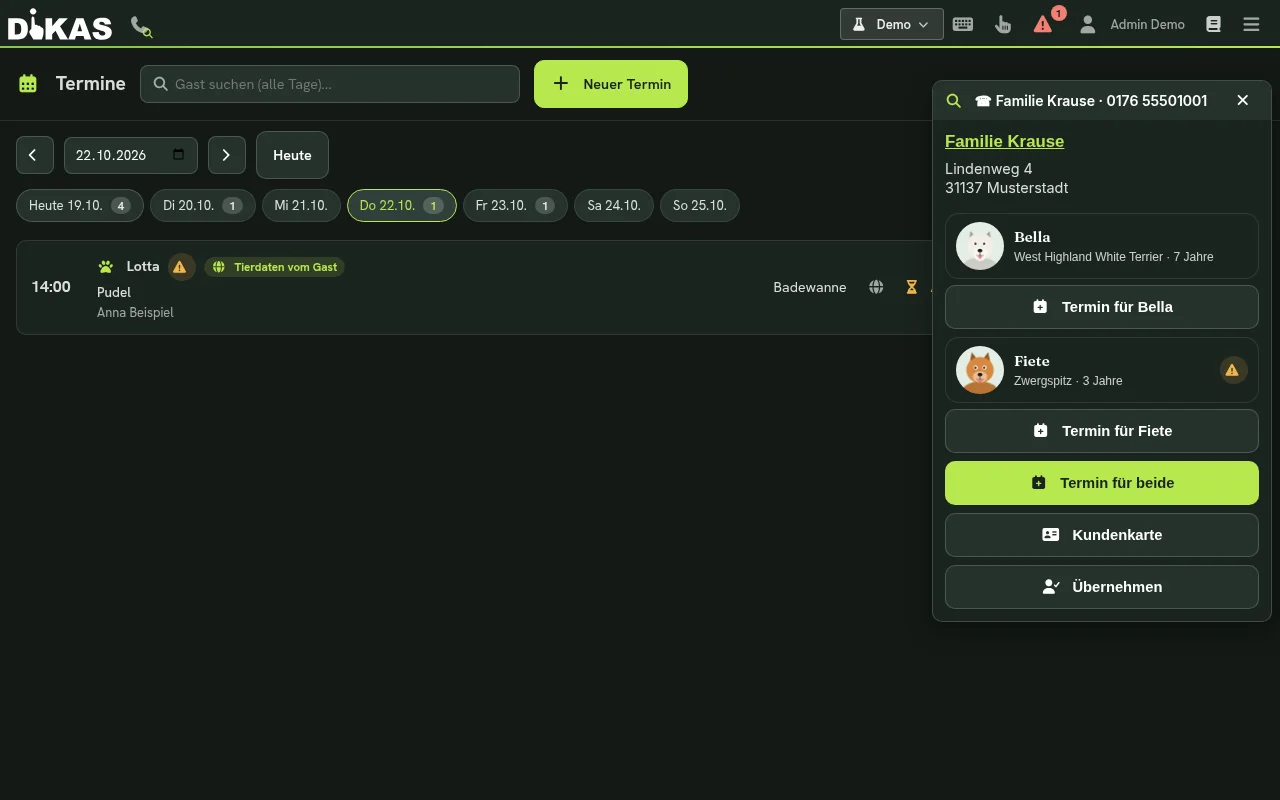
Task: Open the phone search icon beside DIKAS logo
Action: coord(141,26)
